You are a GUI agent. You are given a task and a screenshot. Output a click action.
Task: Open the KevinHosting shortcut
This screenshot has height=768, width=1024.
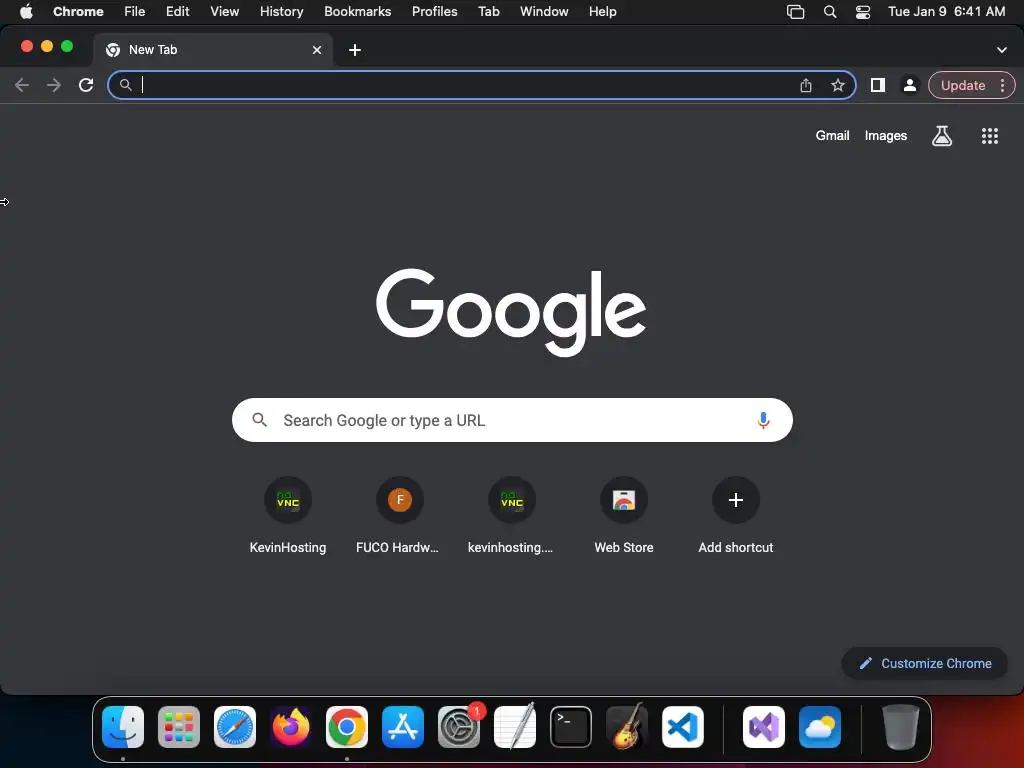[x=288, y=516]
